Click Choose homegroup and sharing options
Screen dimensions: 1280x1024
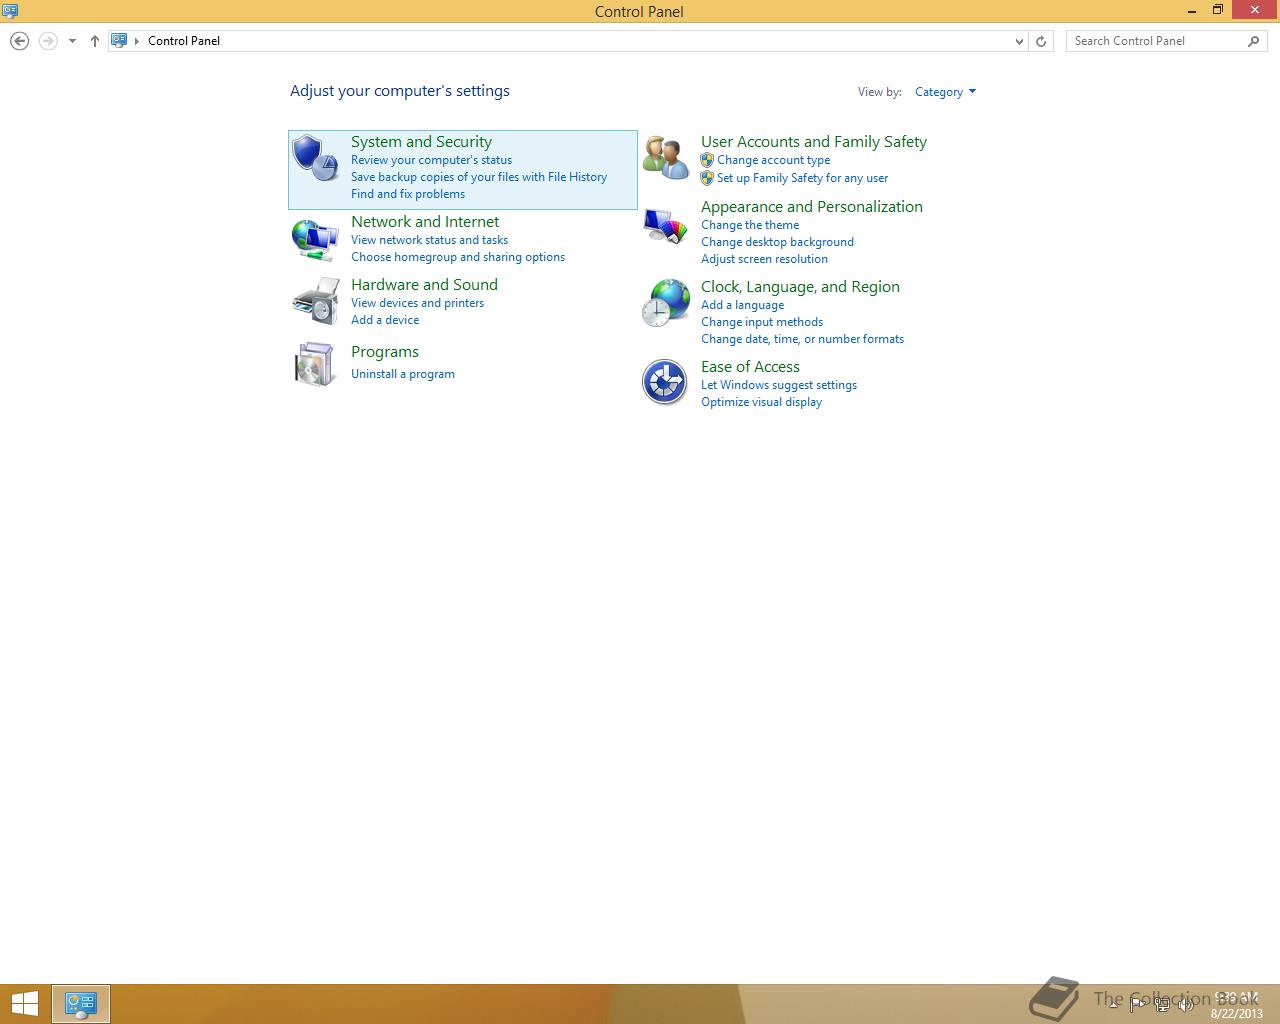click(x=458, y=257)
